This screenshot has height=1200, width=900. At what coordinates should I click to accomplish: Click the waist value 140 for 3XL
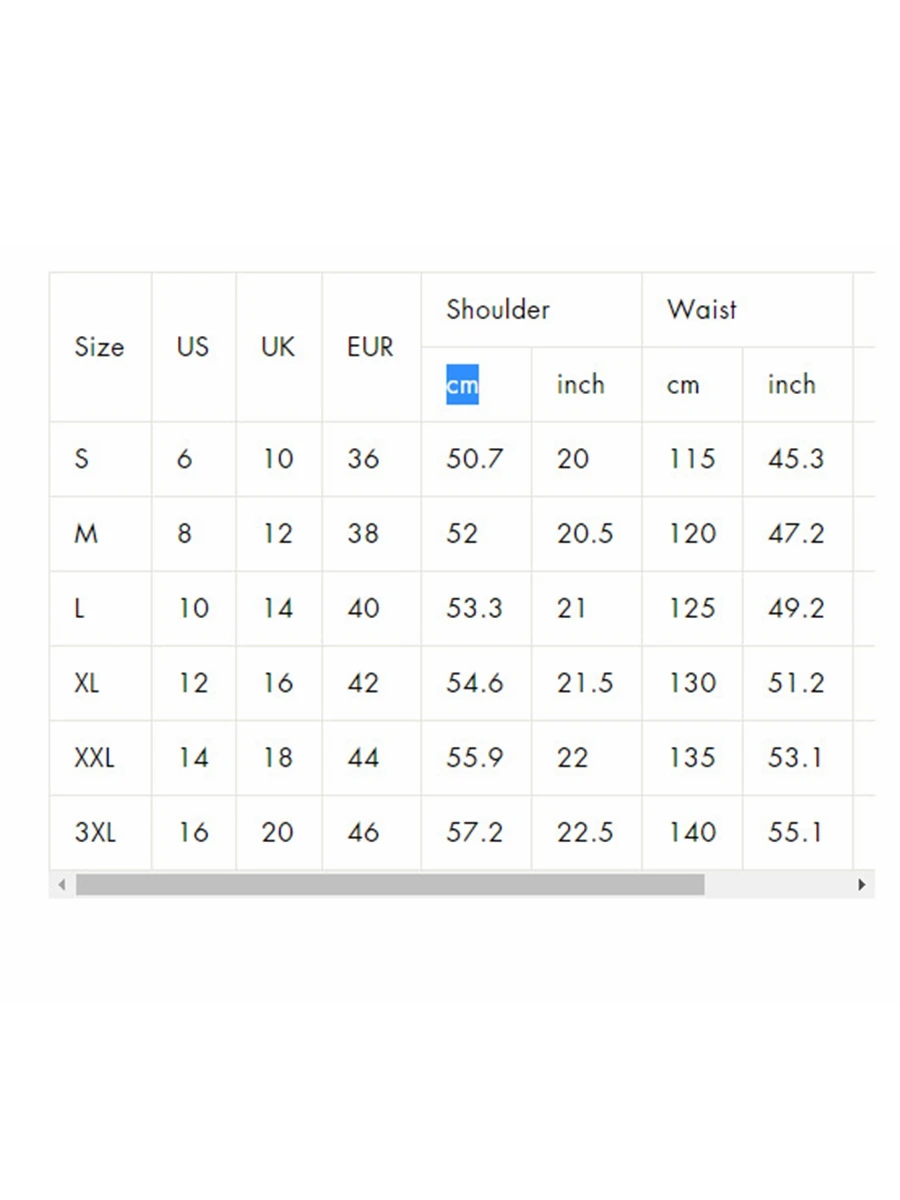[691, 832]
